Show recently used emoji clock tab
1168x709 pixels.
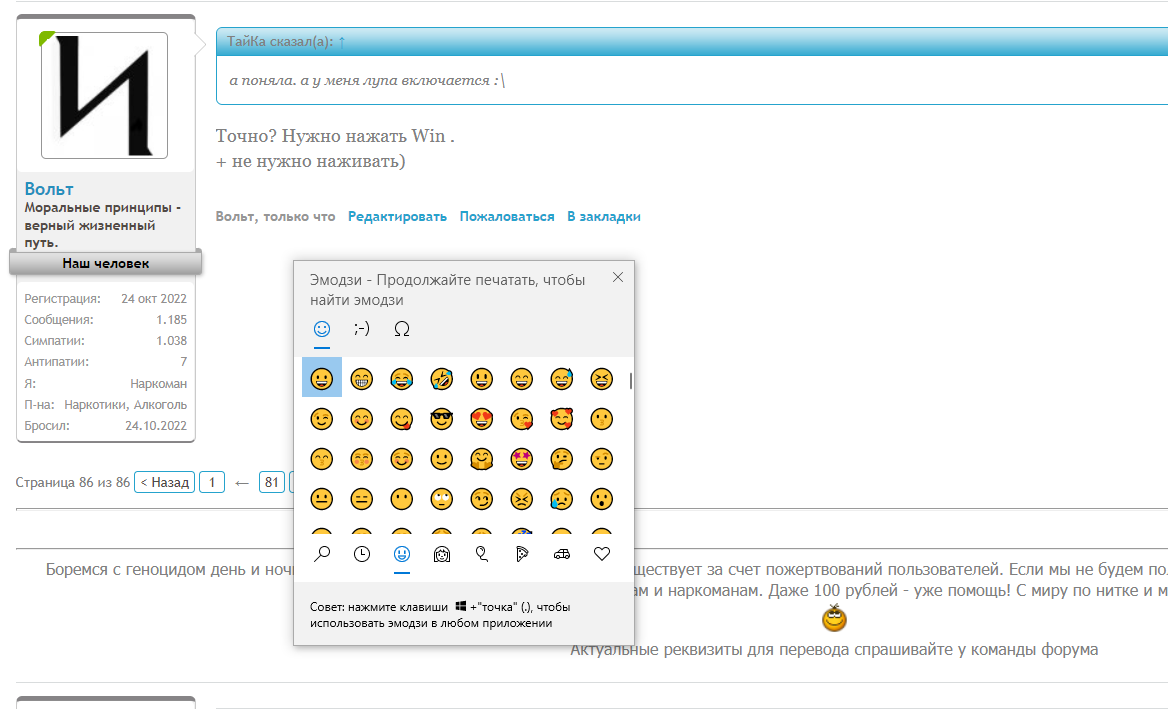click(x=362, y=554)
